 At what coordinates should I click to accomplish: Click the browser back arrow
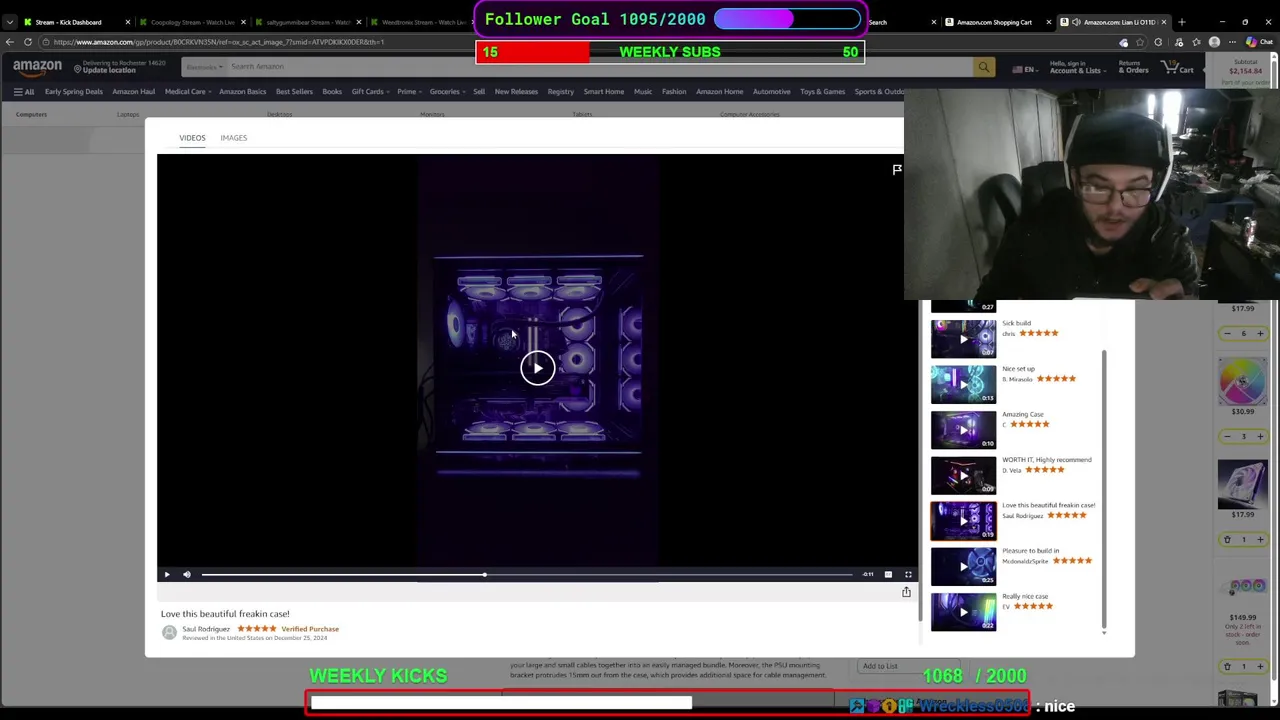coord(10,42)
